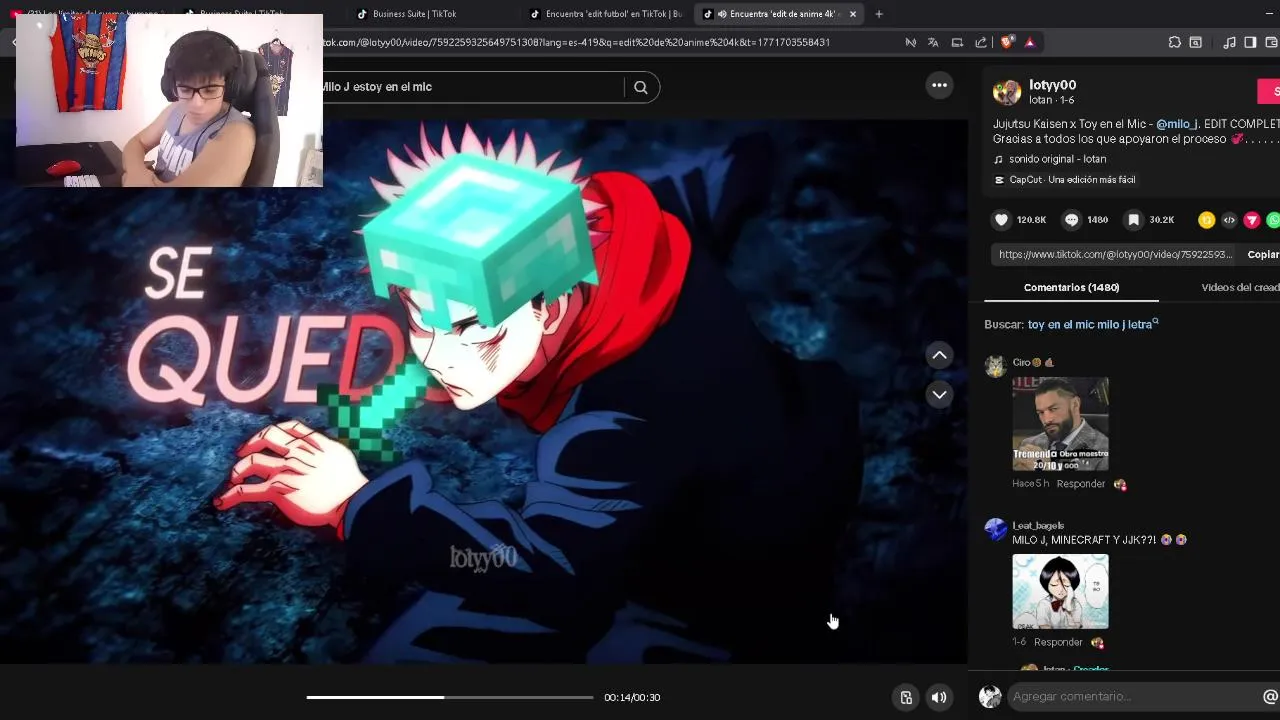The width and height of the screenshot is (1280, 720).
Task: Click Responder under l_eat_bagels comment
Action: click(x=1058, y=642)
